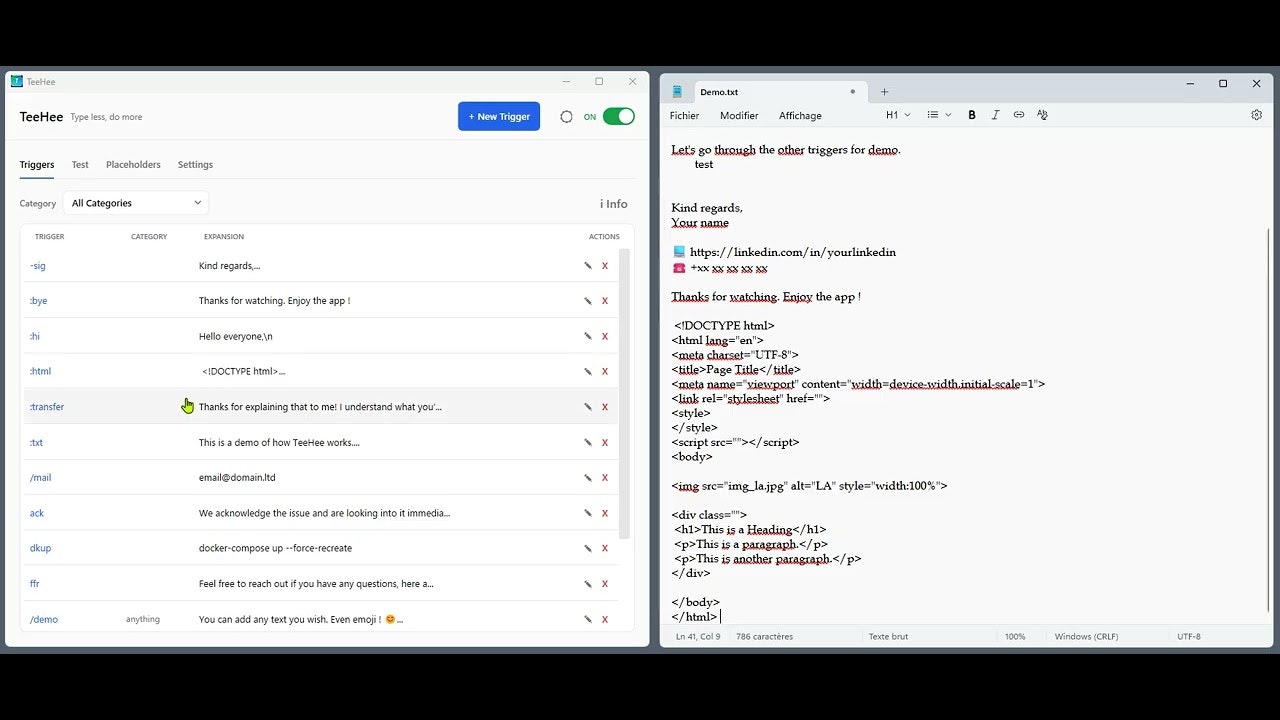Edit the :bye trigger
The height and width of the screenshot is (720, 1280).
click(x=588, y=301)
